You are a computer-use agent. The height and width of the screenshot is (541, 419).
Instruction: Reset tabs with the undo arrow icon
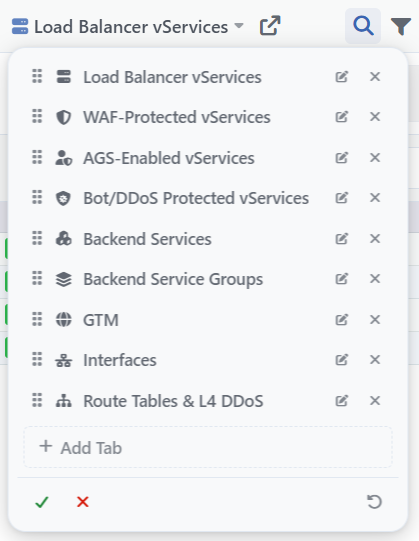coord(374,502)
